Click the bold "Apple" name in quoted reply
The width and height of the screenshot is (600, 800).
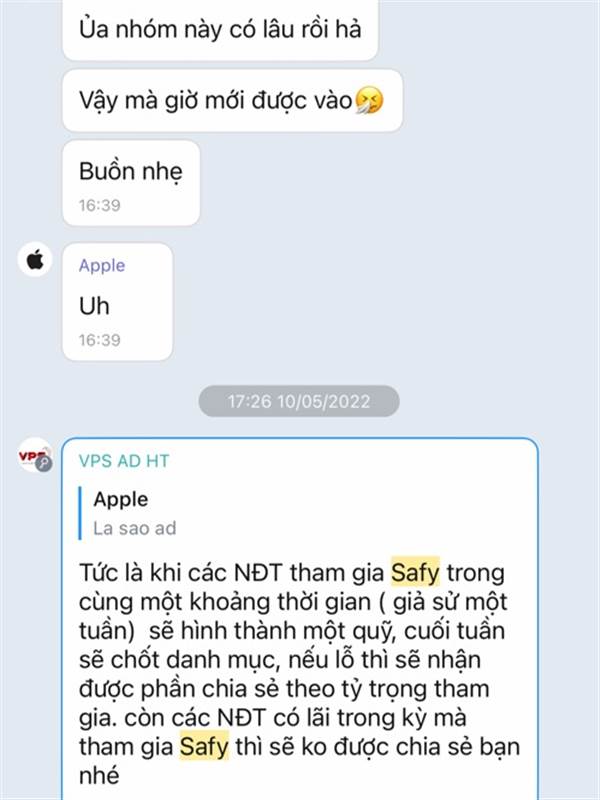click(120, 499)
